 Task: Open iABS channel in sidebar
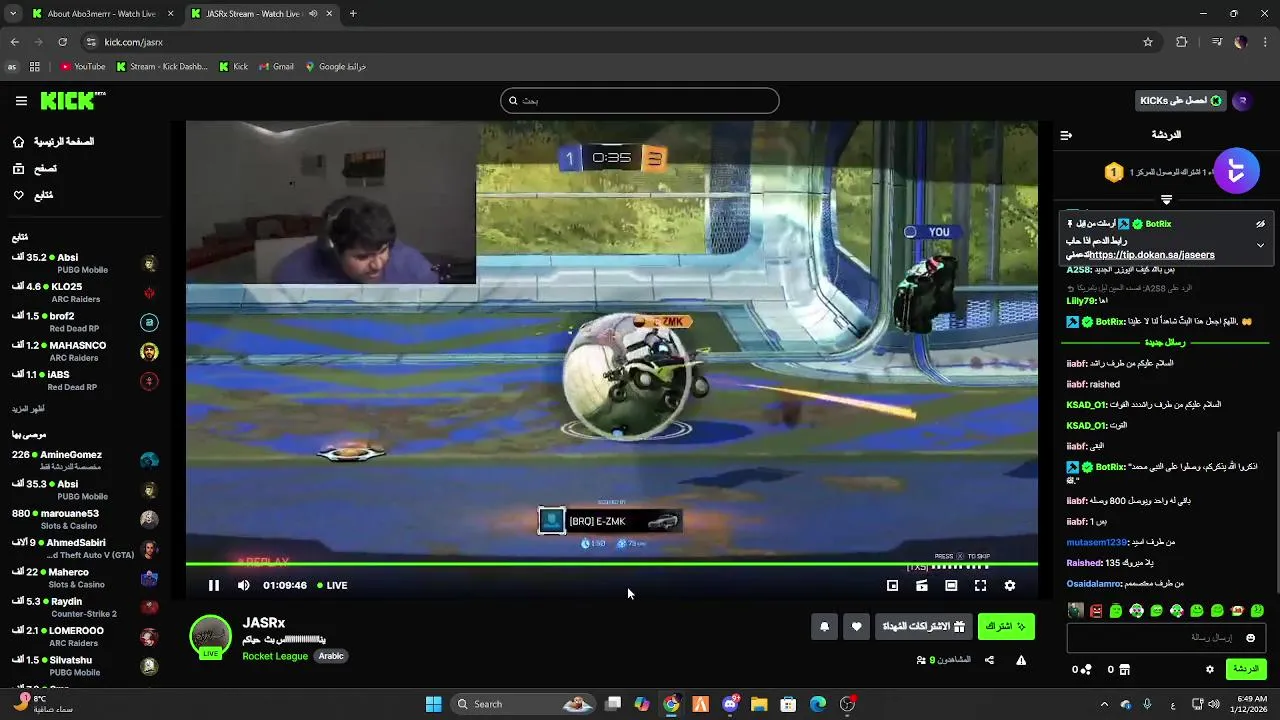(x=85, y=380)
